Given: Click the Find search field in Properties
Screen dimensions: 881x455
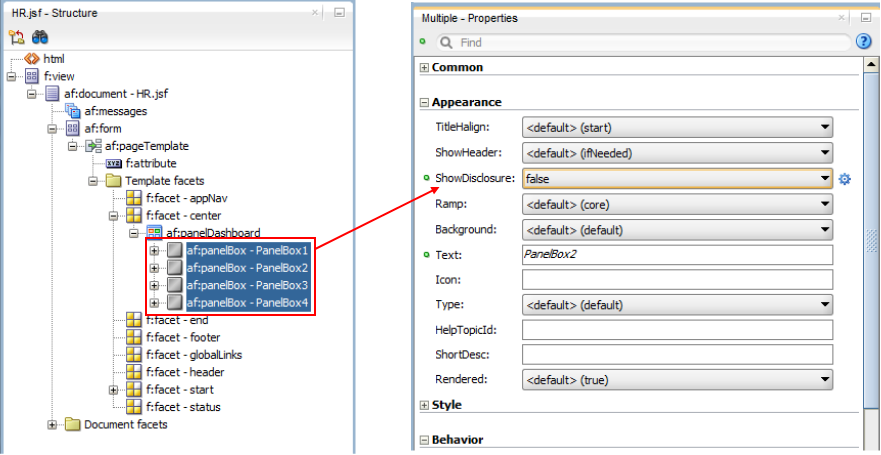Looking at the screenshot, I should point(643,42).
